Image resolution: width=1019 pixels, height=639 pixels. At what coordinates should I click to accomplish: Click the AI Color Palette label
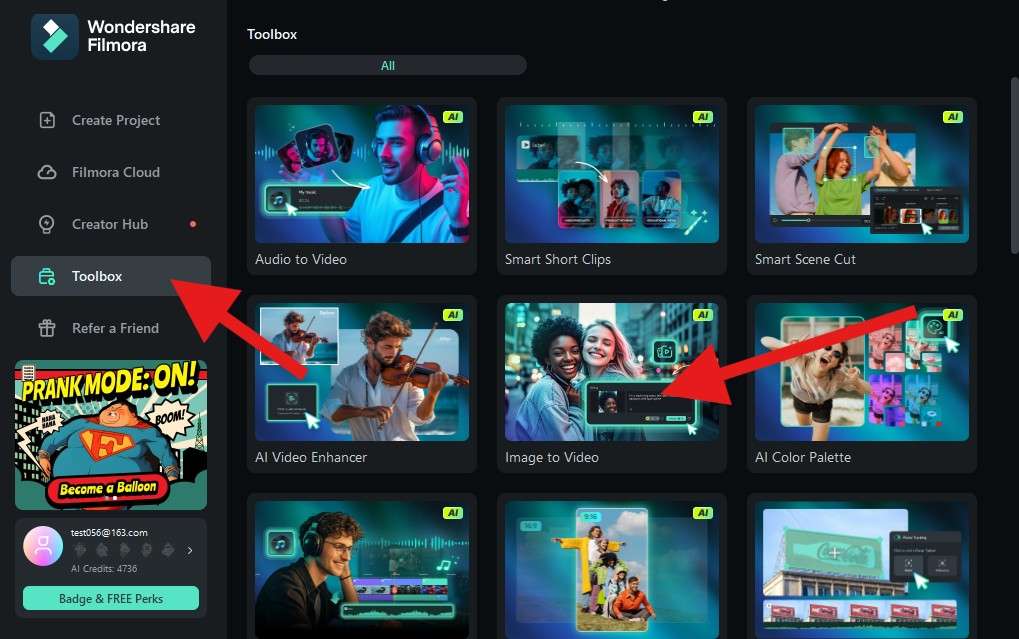(x=803, y=458)
